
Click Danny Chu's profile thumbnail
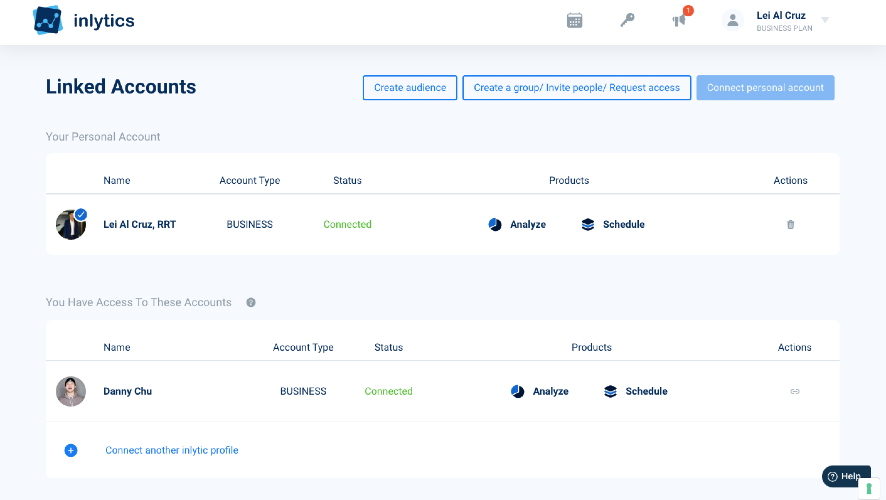pyautogui.click(x=71, y=392)
